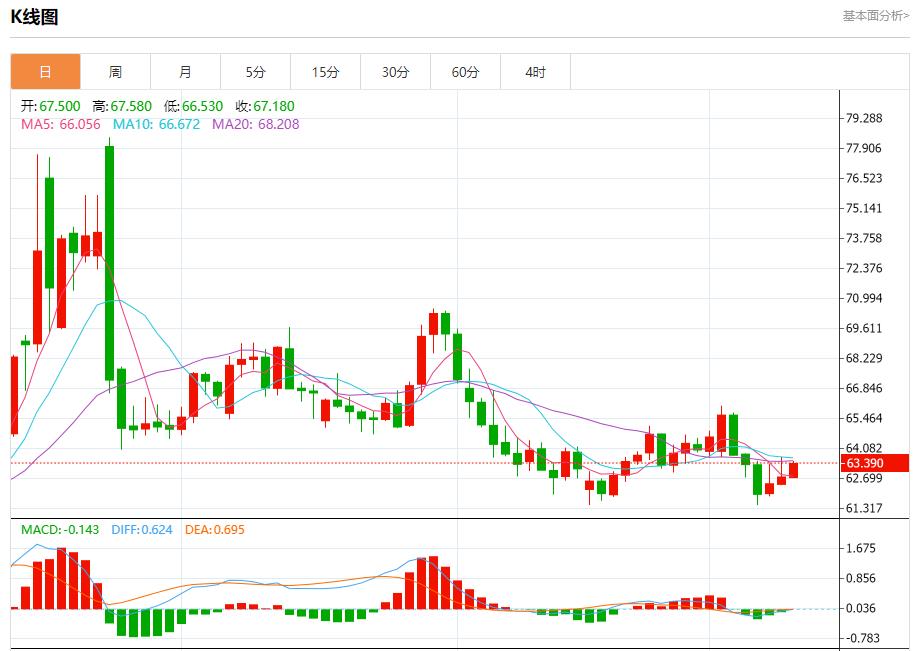Click the tallest green candlestick on the chart

click(x=108, y=260)
